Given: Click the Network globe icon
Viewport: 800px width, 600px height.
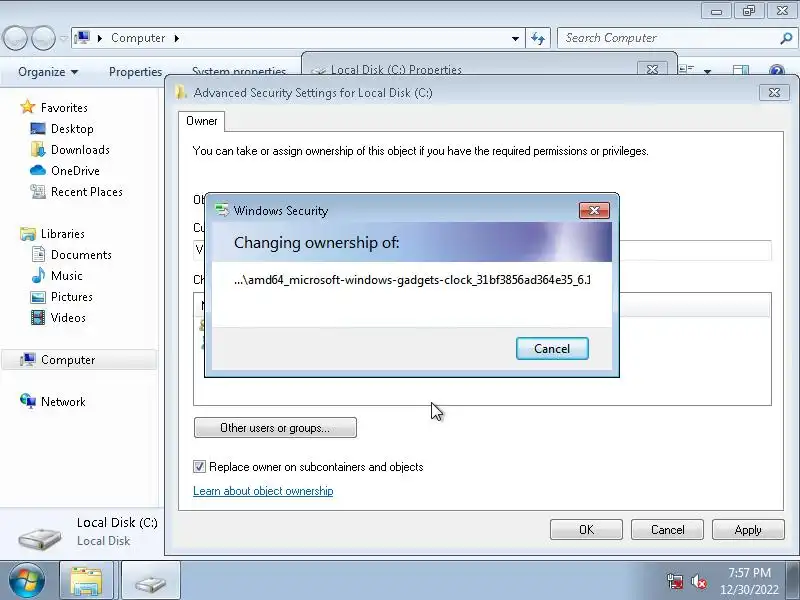Looking at the screenshot, I should coord(28,402).
